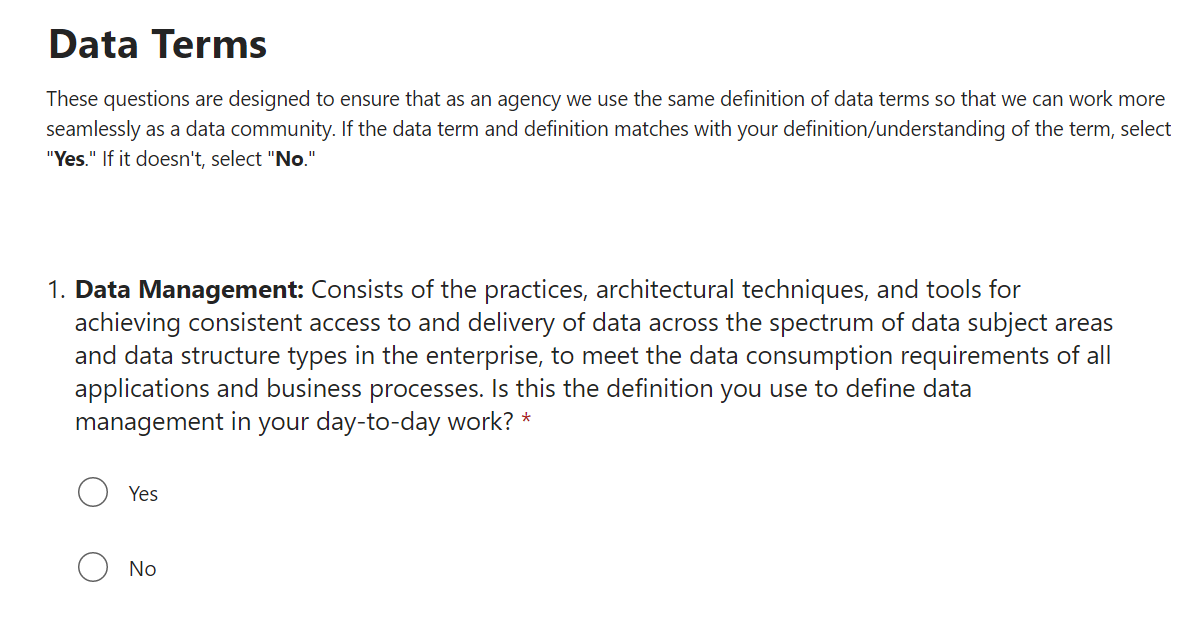Click the question number "1."

tap(56, 290)
